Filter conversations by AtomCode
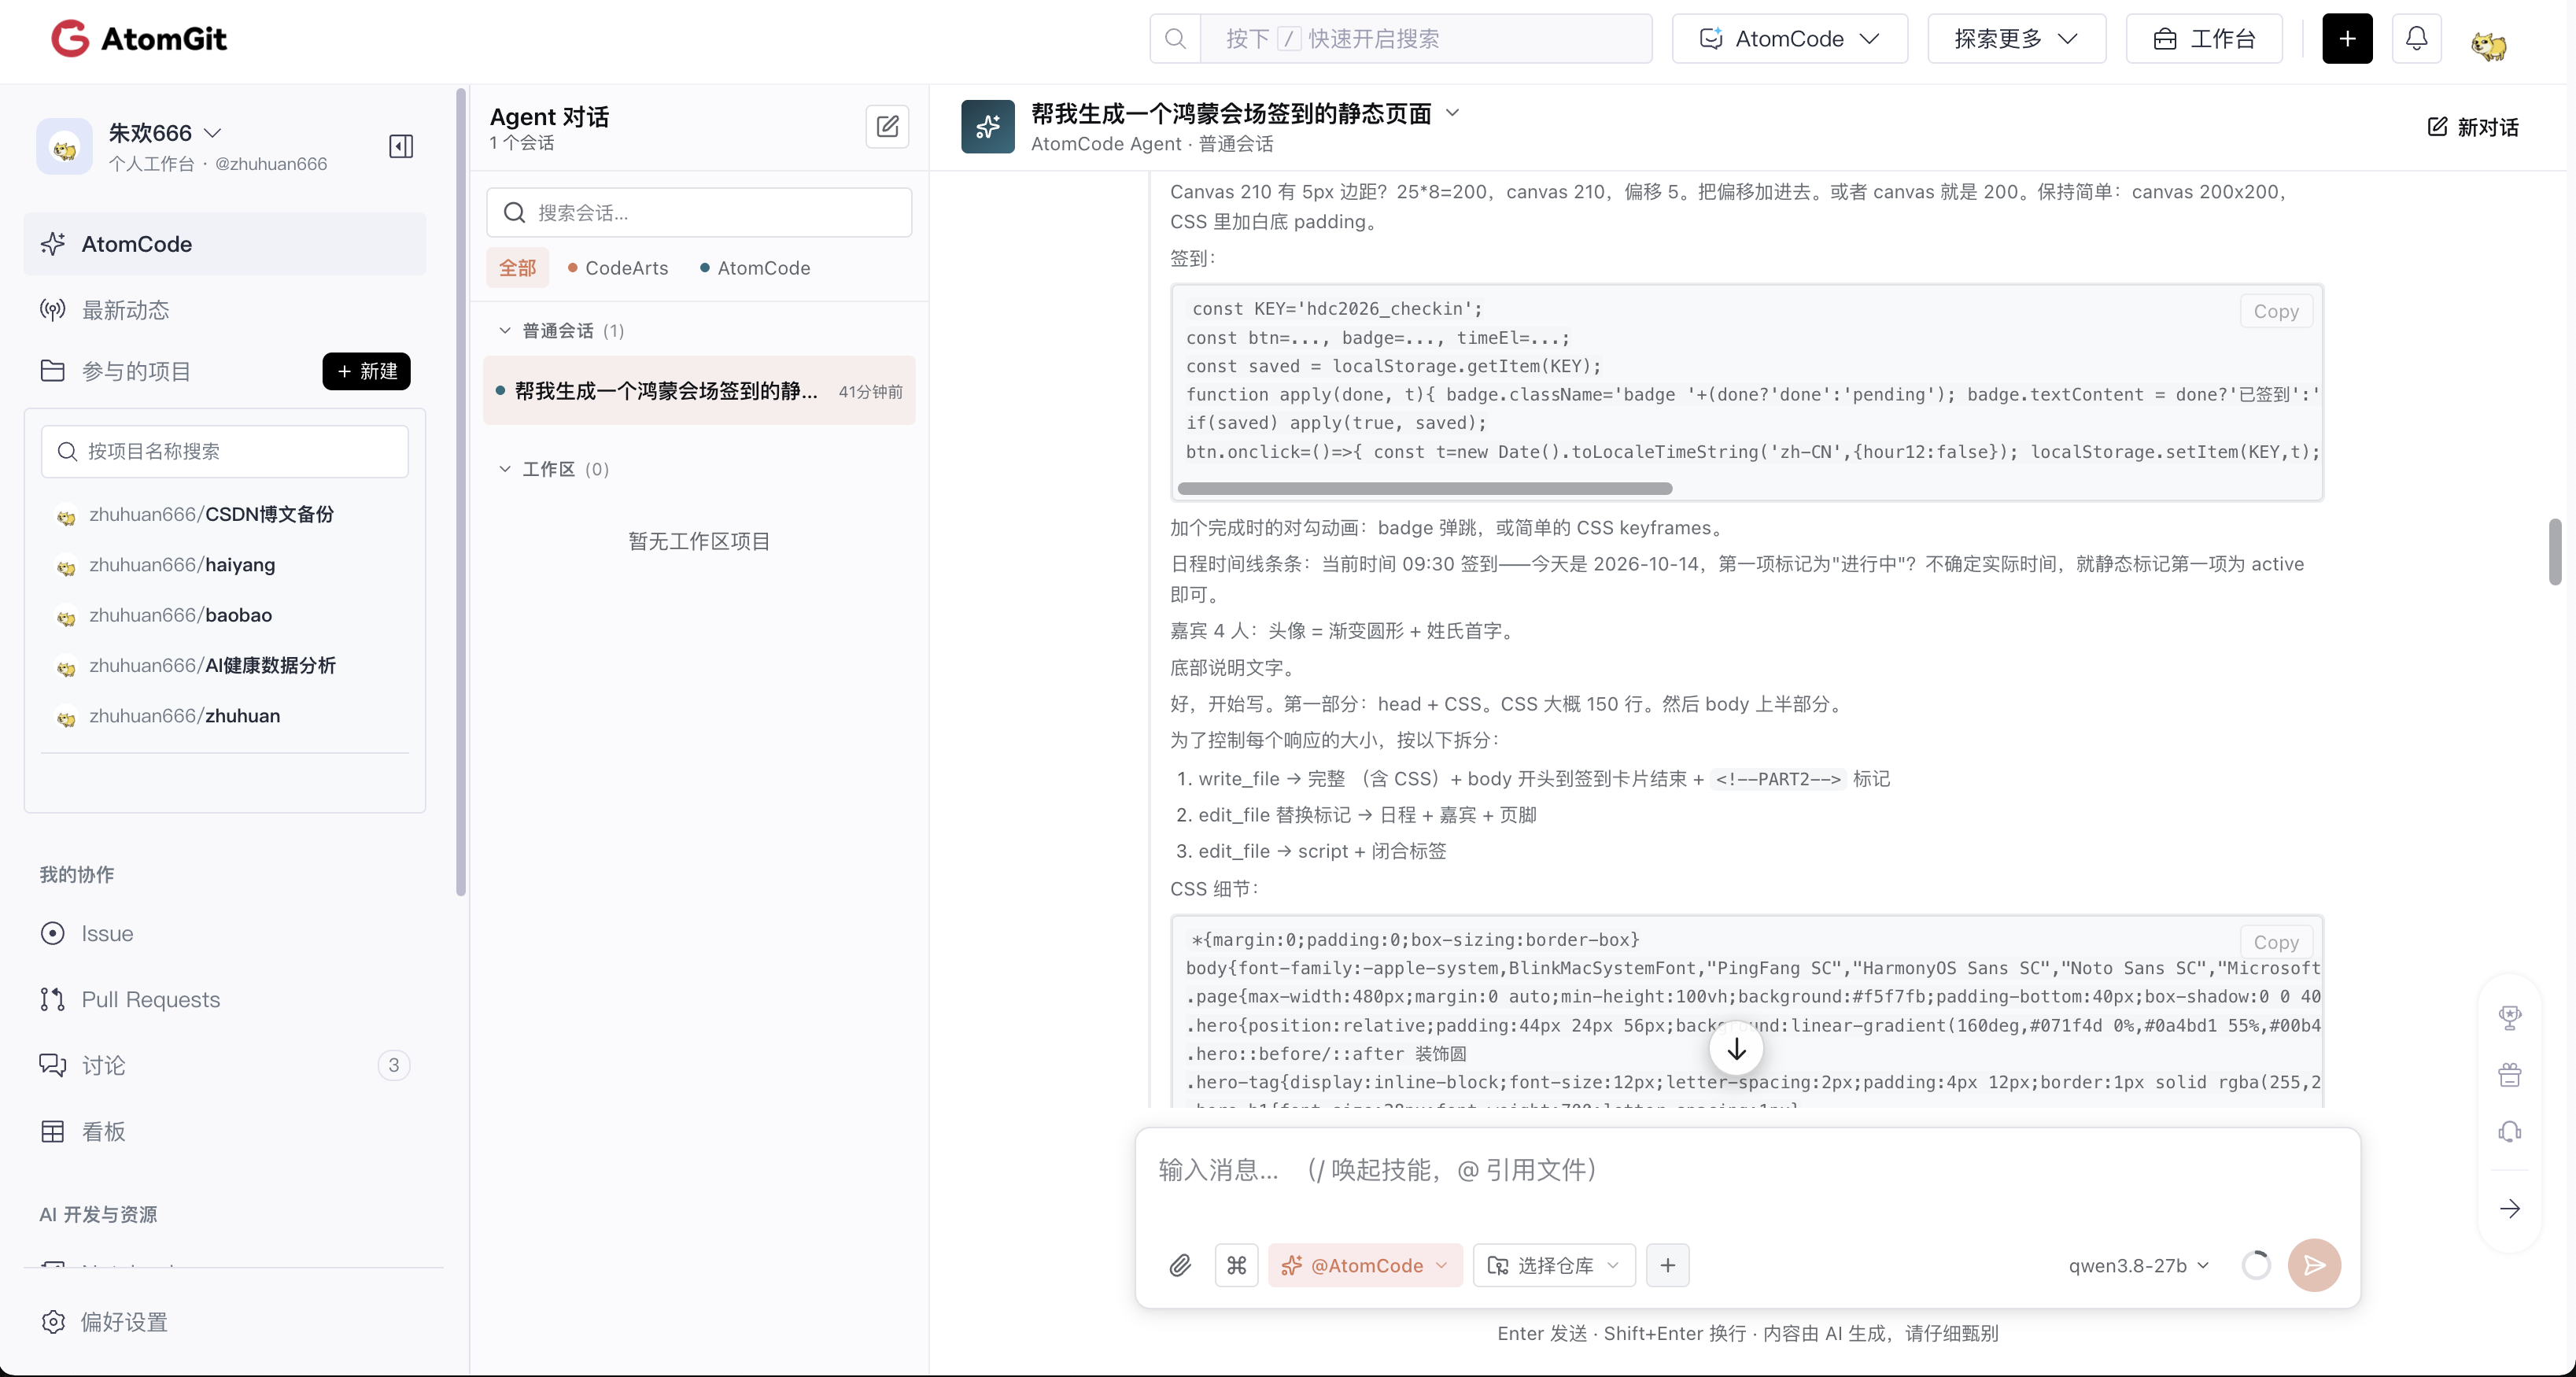This screenshot has width=2576, height=1377. (755, 268)
